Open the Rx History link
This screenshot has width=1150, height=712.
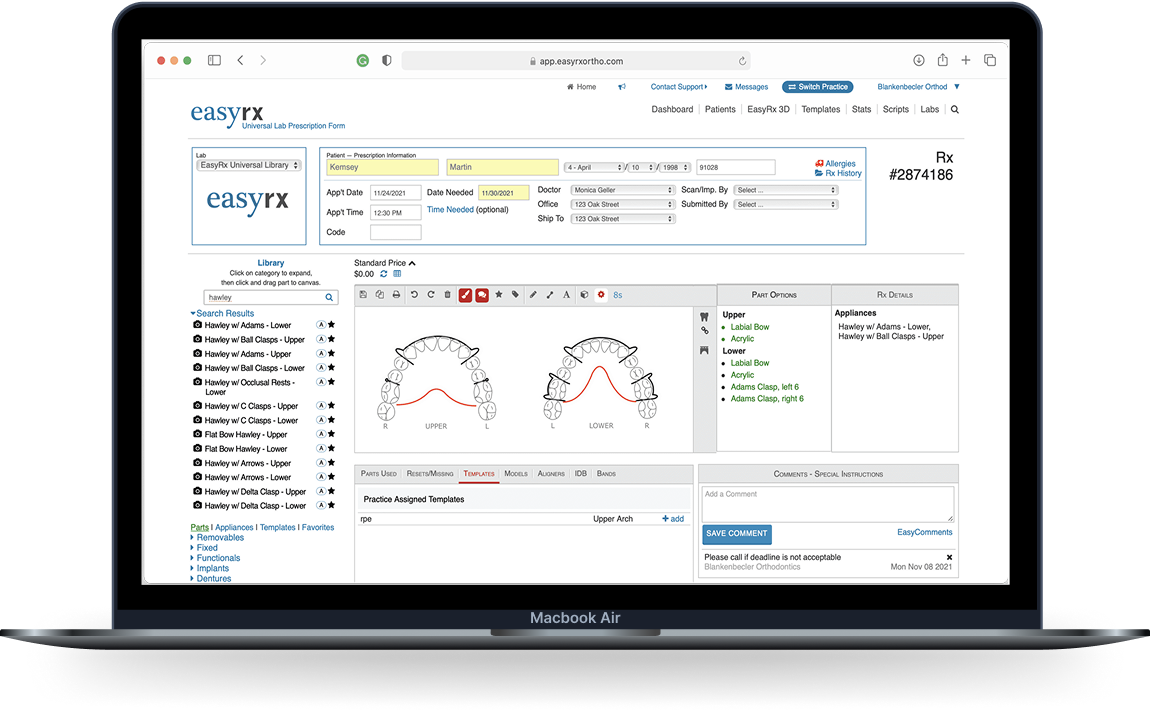838,173
